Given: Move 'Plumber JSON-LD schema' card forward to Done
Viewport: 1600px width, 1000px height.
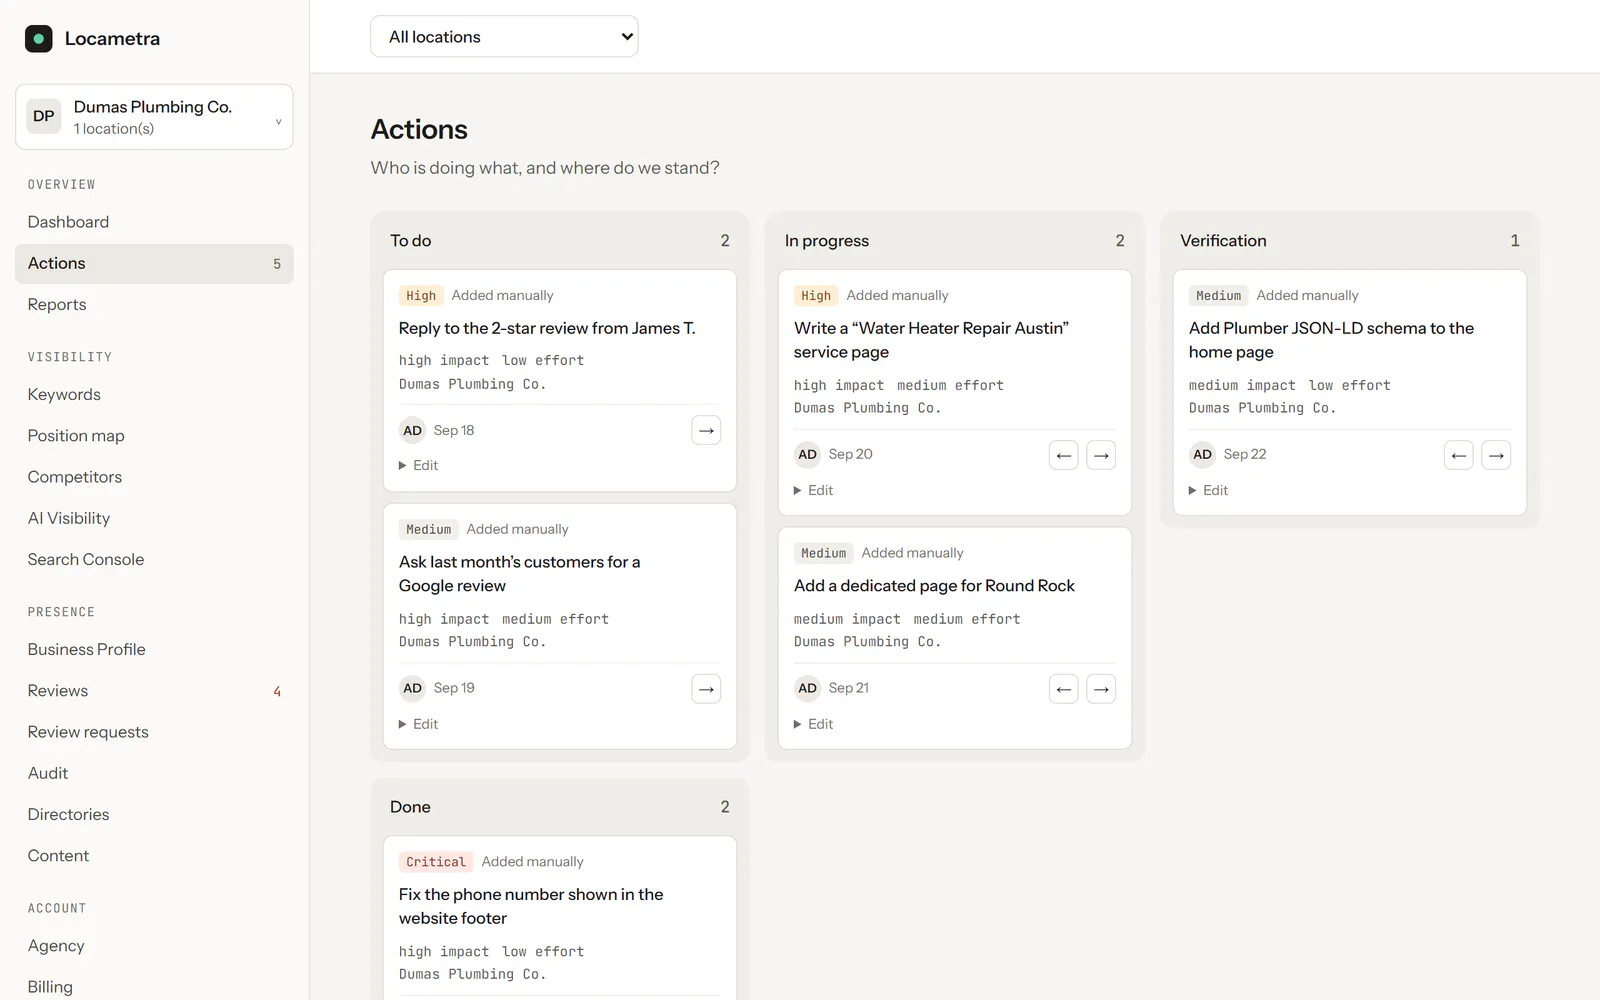Looking at the screenshot, I should [1496, 455].
